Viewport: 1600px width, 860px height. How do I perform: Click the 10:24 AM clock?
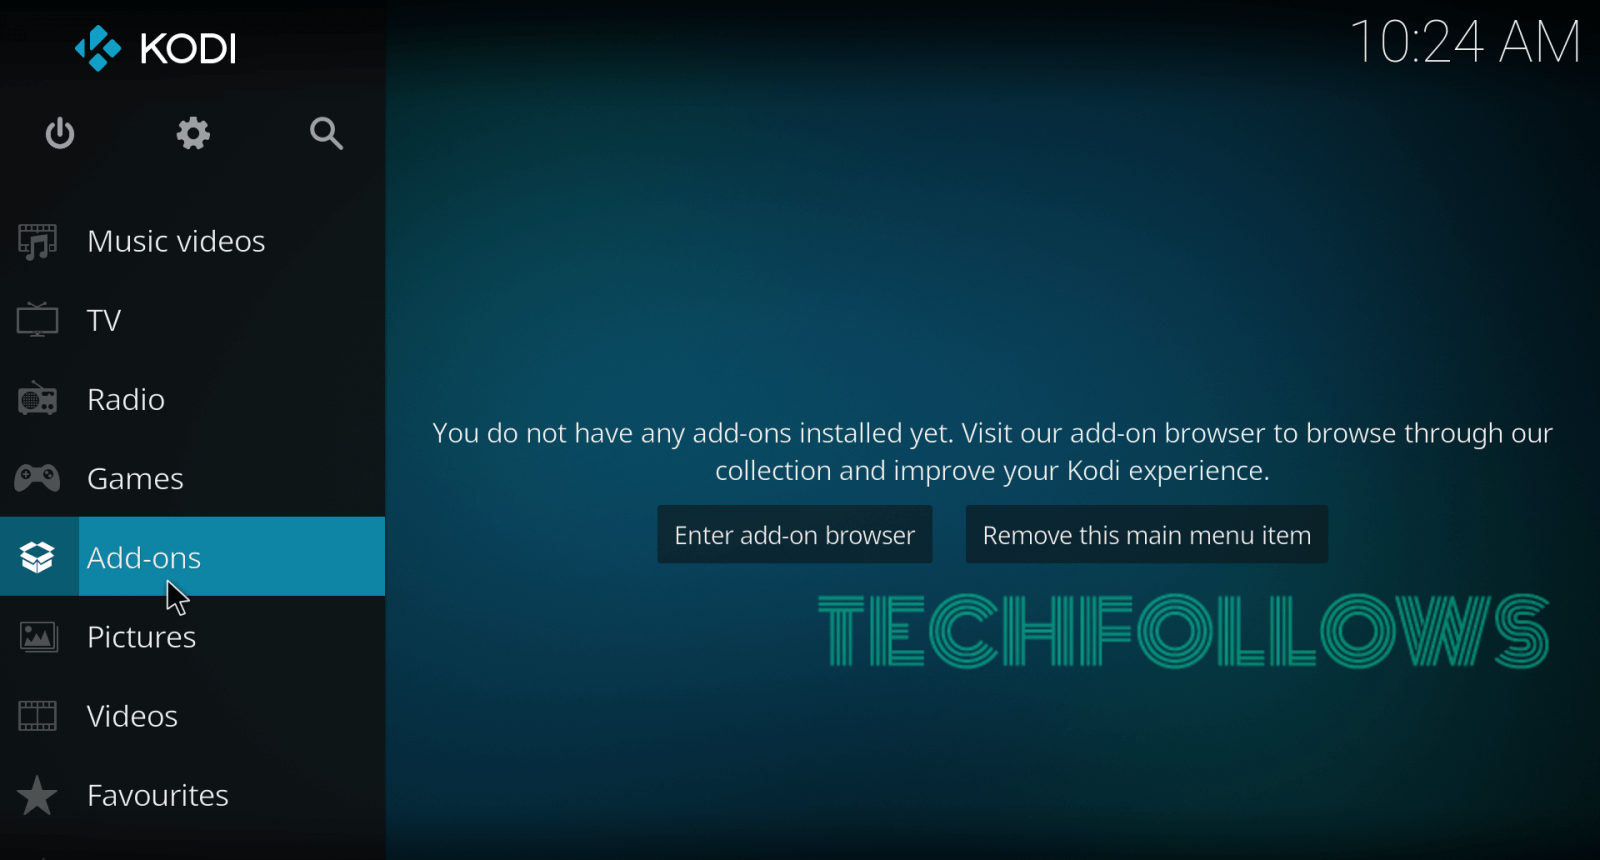[x=1465, y=43]
